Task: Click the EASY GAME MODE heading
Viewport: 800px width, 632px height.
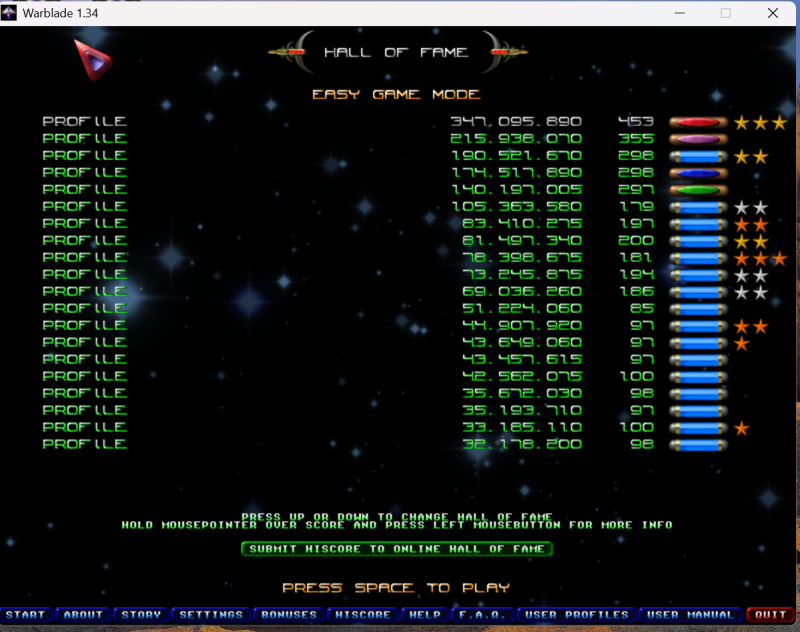Action: [x=396, y=94]
